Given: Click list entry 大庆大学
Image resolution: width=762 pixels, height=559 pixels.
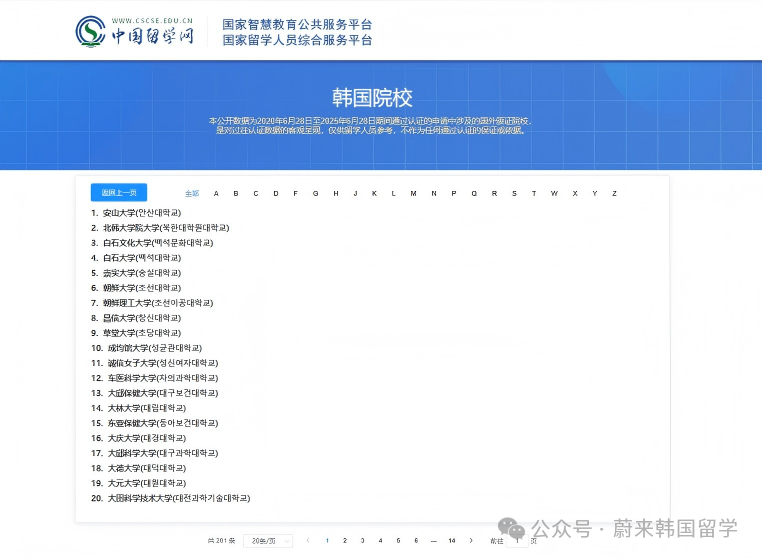Looking at the screenshot, I should 139,438.
